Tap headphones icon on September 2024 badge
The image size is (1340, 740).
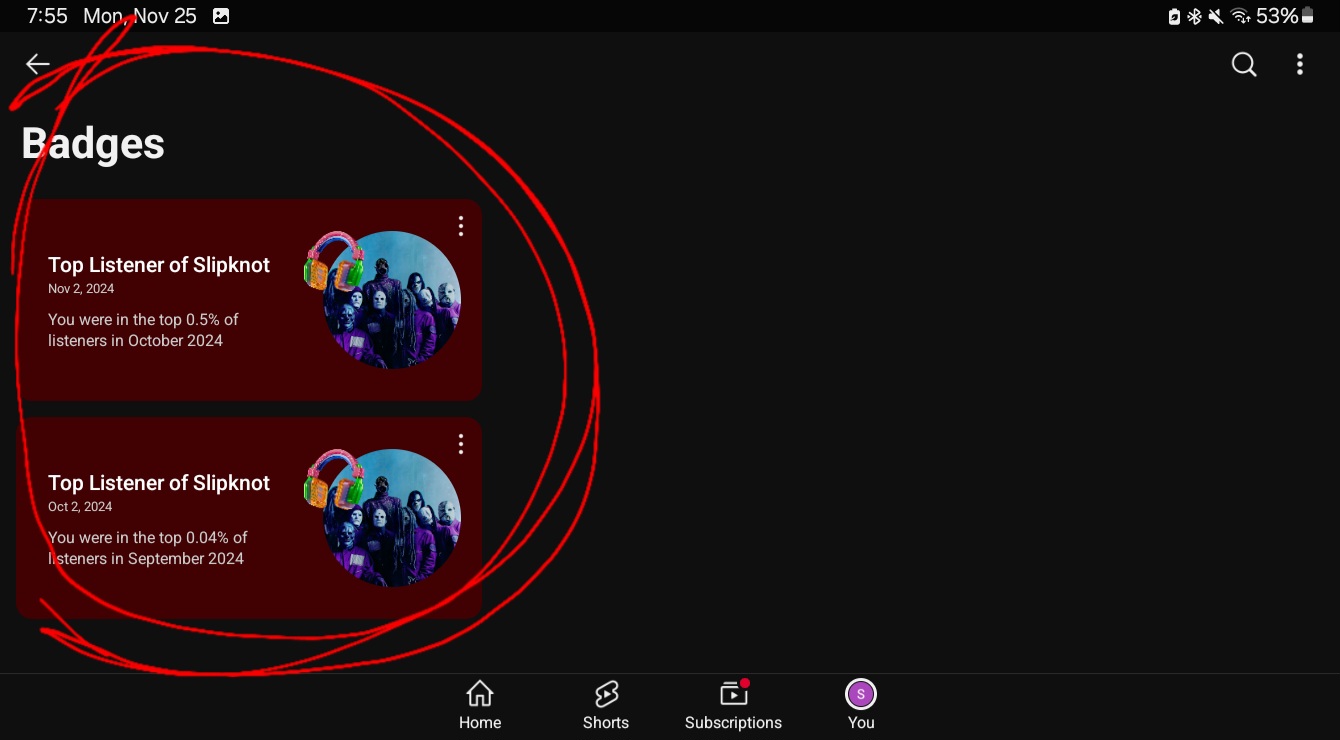334,480
